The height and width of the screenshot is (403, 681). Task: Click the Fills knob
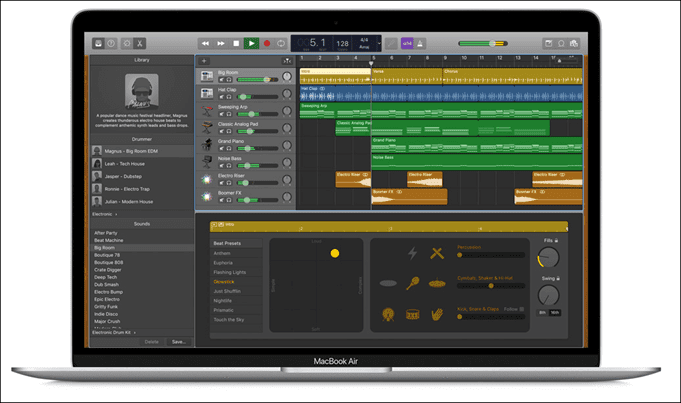[548, 258]
